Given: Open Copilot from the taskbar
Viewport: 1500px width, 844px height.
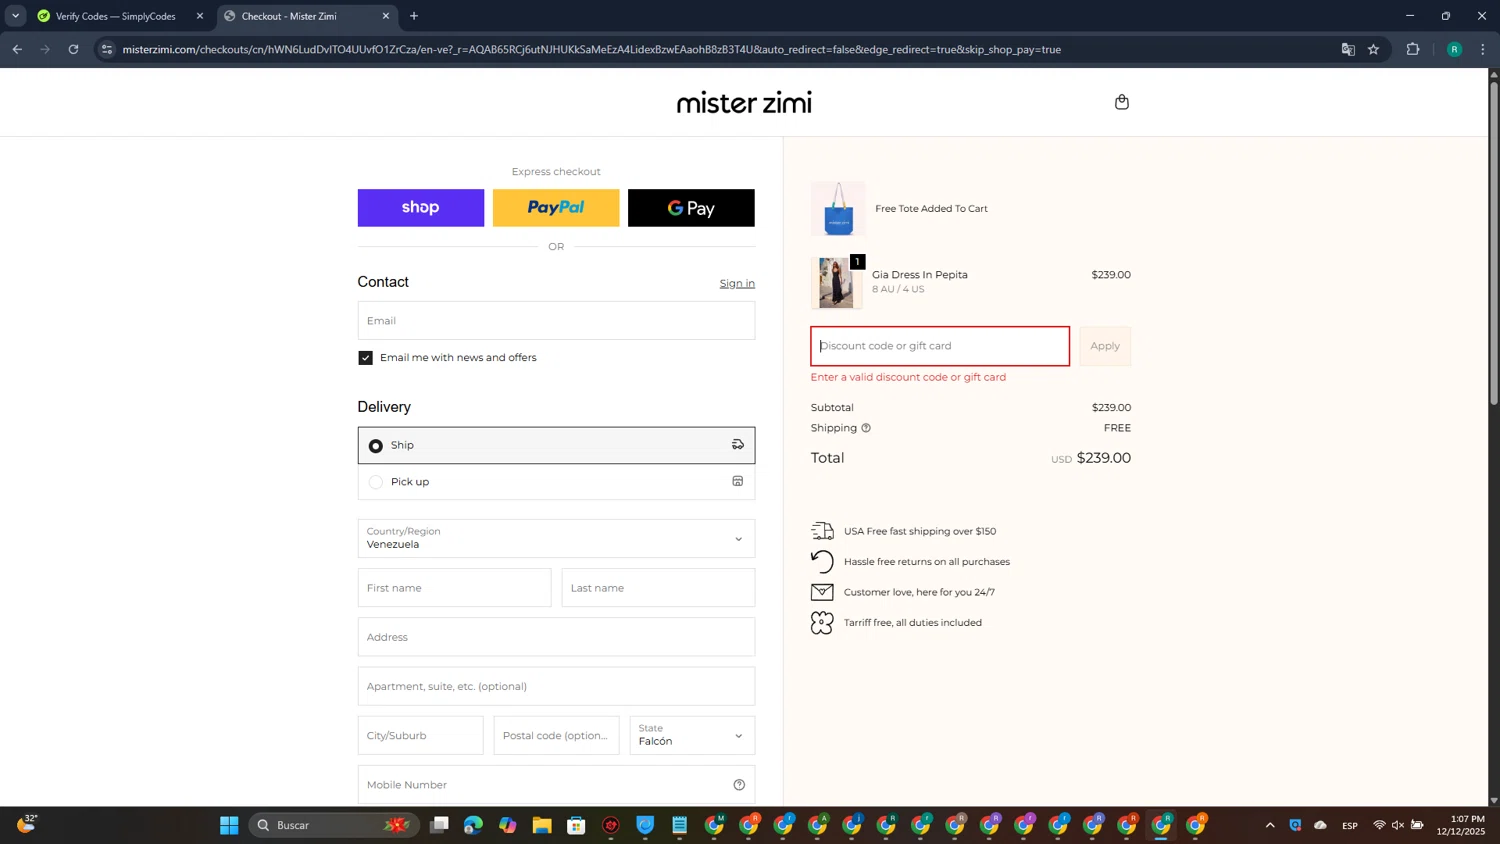Looking at the screenshot, I should click(x=508, y=825).
